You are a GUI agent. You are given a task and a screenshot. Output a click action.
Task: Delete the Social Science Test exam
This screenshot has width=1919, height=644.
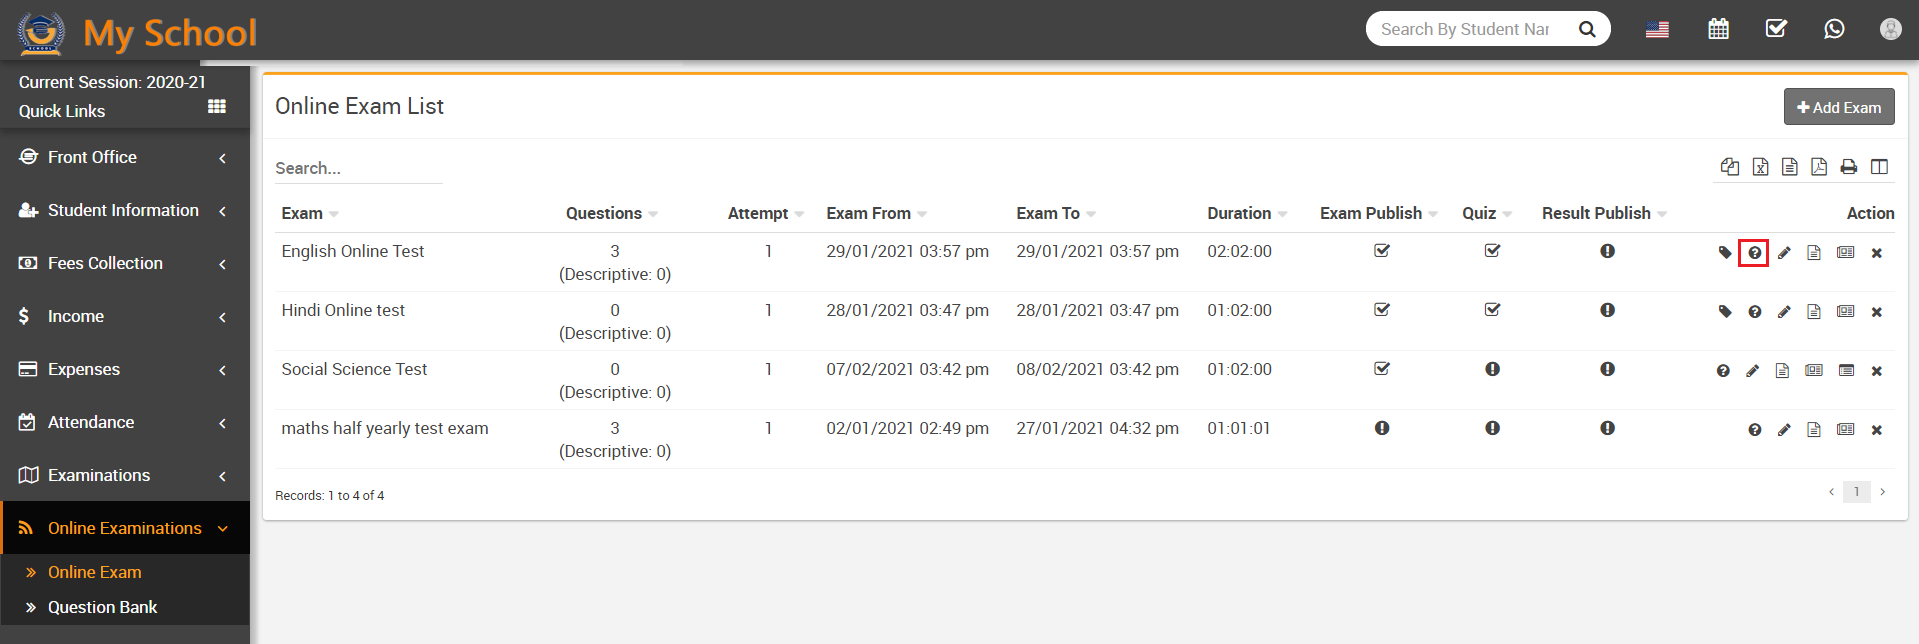pyautogui.click(x=1877, y=371)
